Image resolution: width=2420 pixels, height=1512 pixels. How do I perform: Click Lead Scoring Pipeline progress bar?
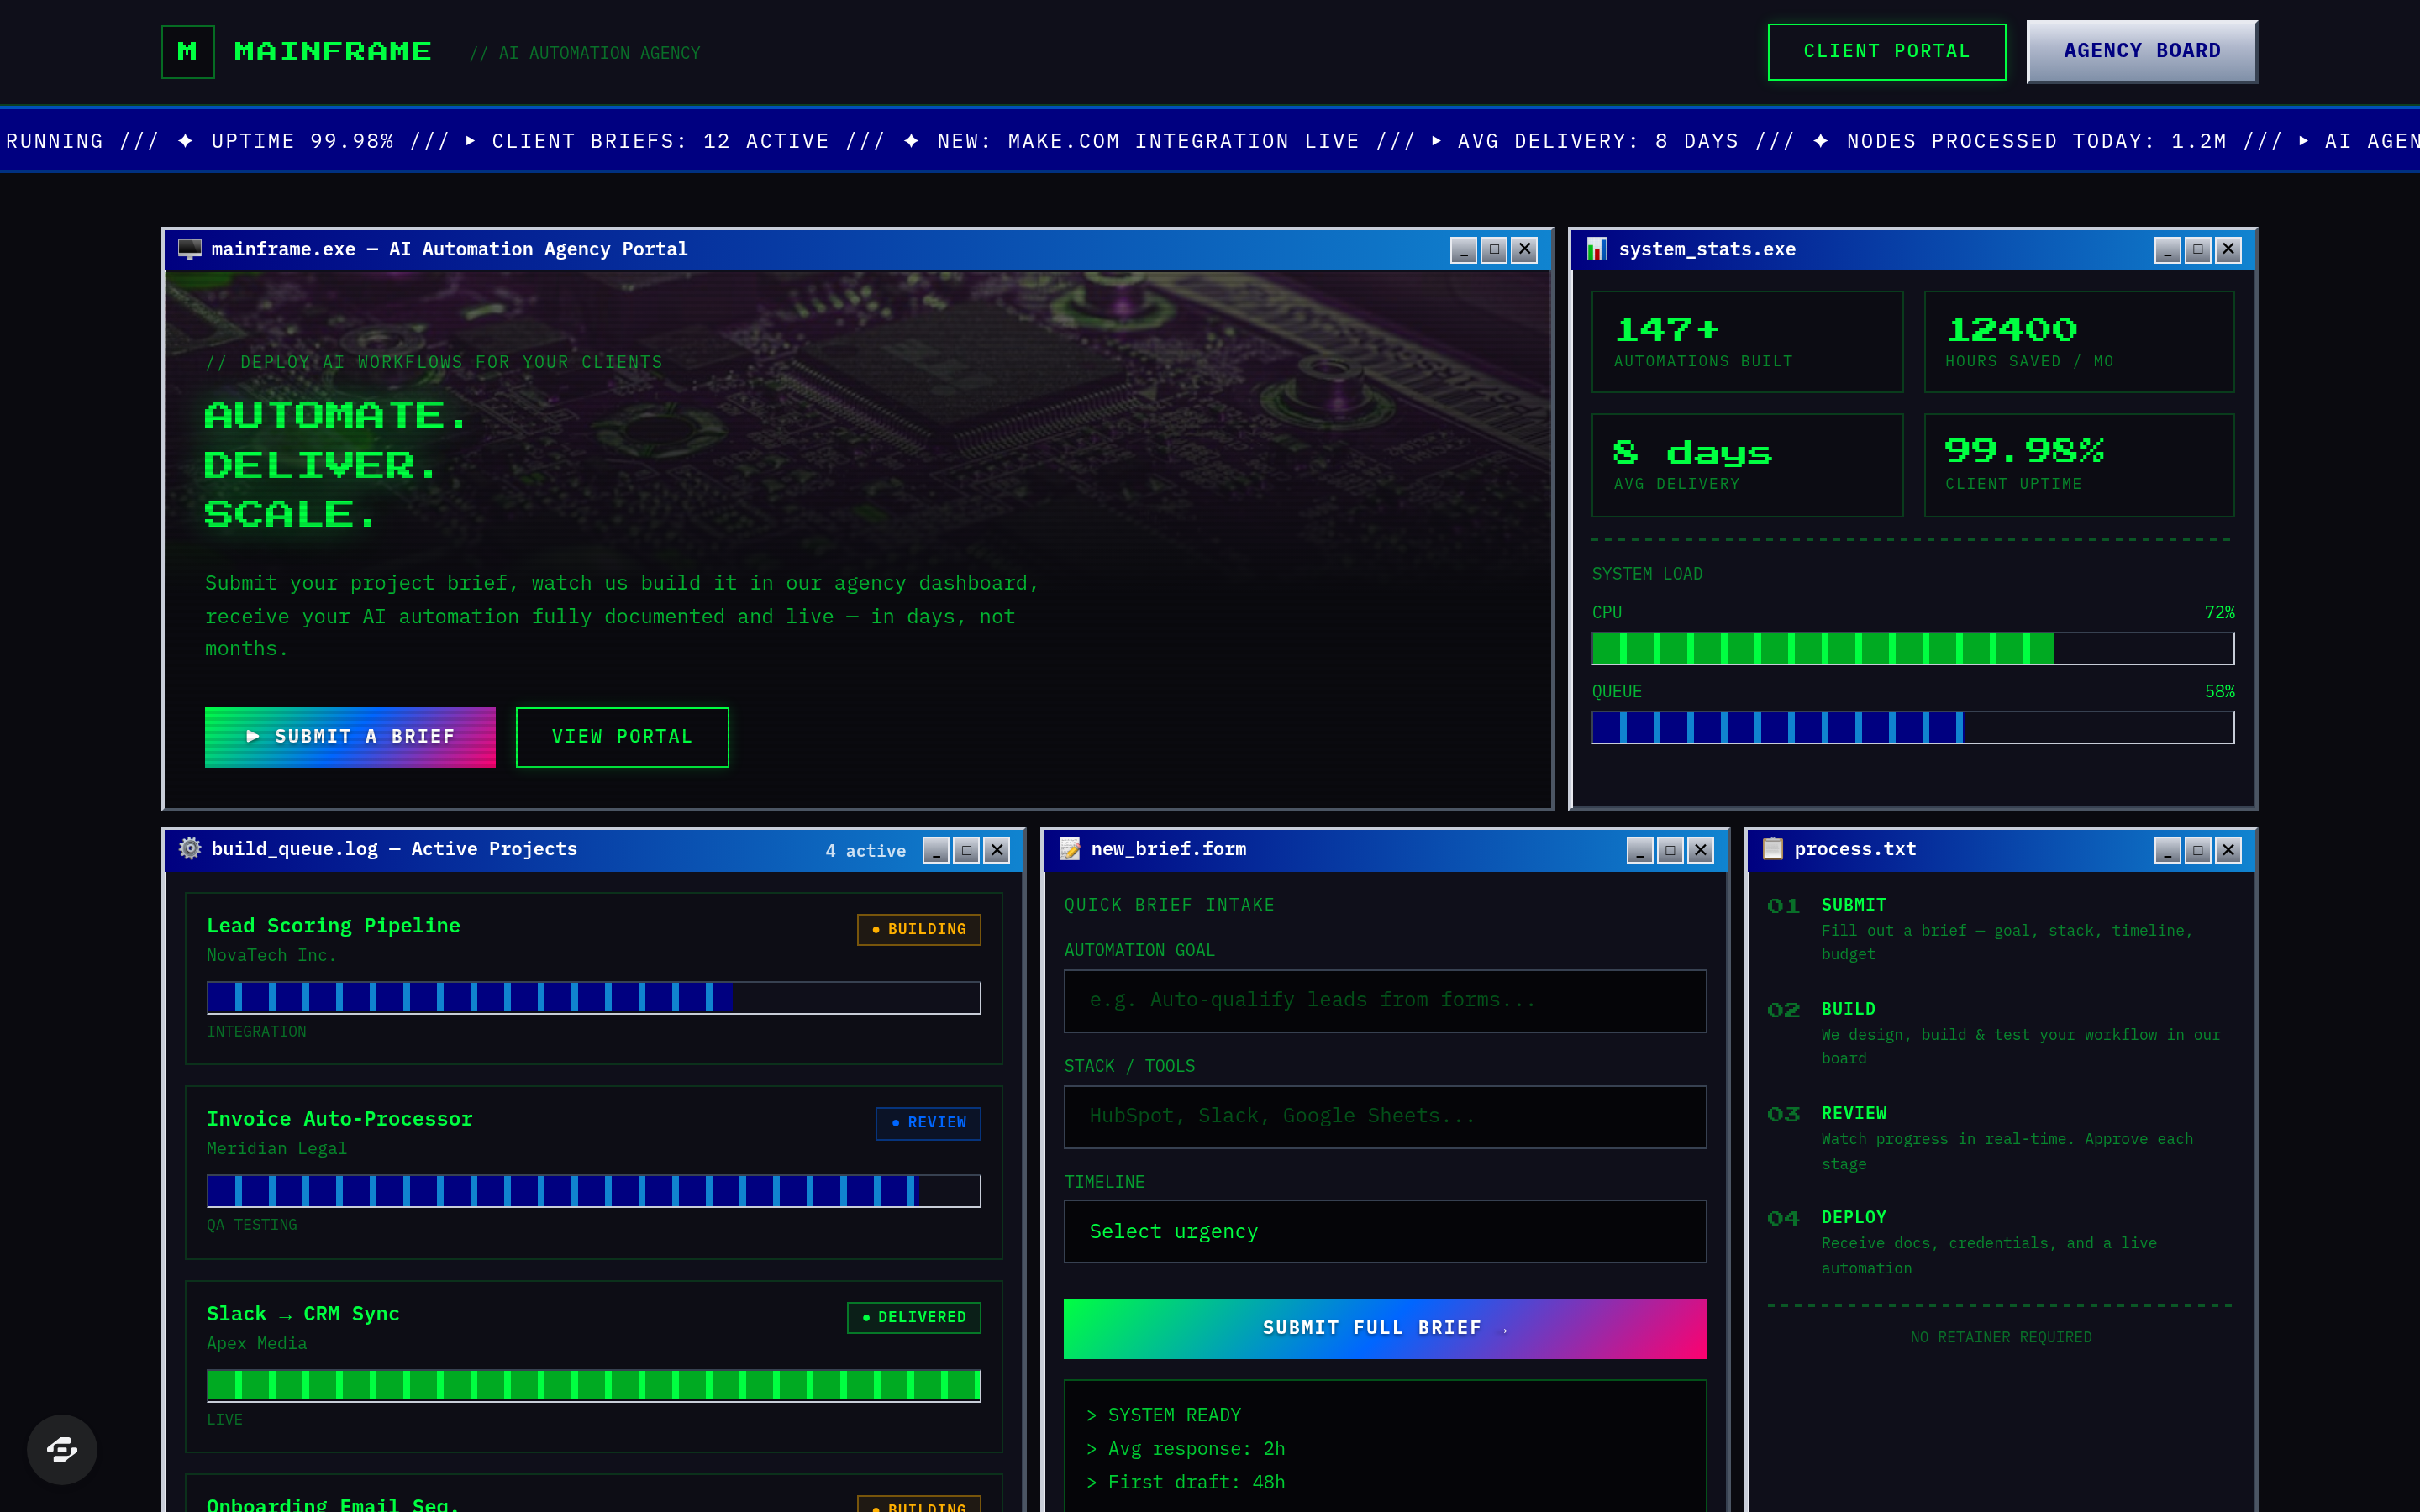(x=594, y=997)
